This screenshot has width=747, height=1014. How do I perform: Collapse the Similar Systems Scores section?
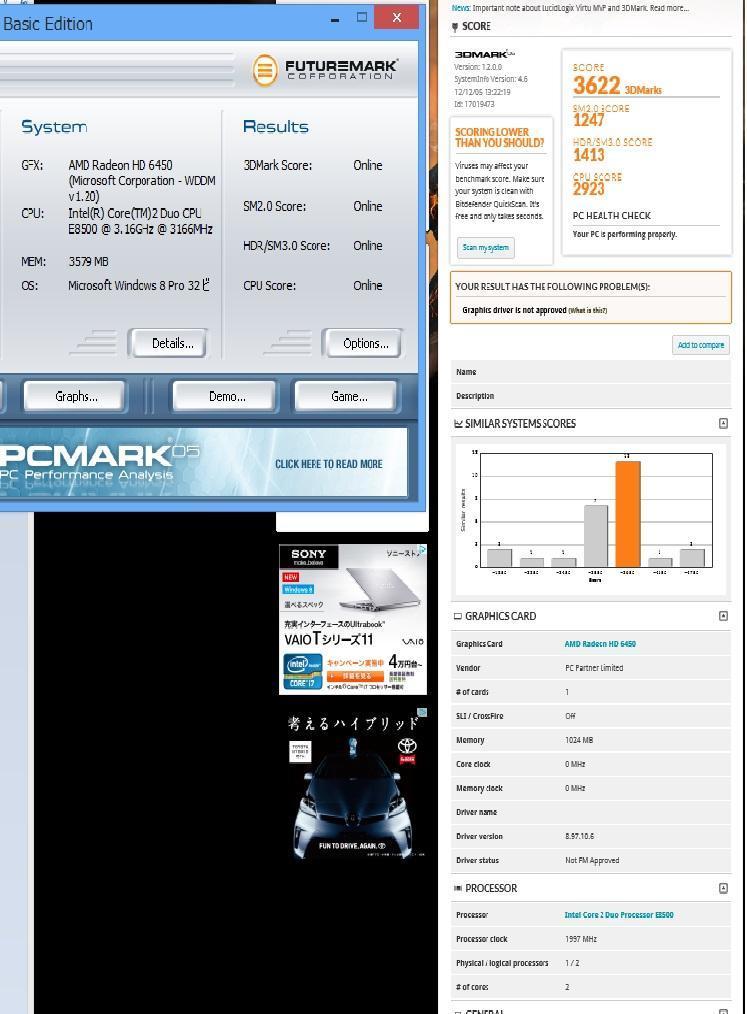[x=723, y=424]
